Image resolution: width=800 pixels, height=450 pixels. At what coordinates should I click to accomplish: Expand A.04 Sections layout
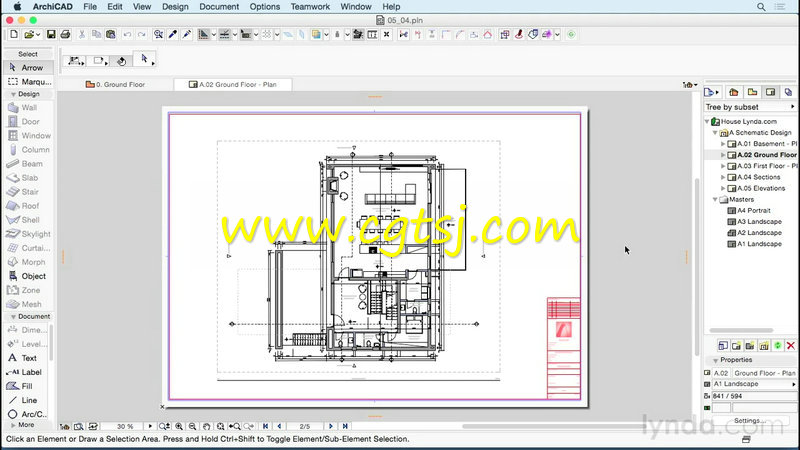pos(723,177)
